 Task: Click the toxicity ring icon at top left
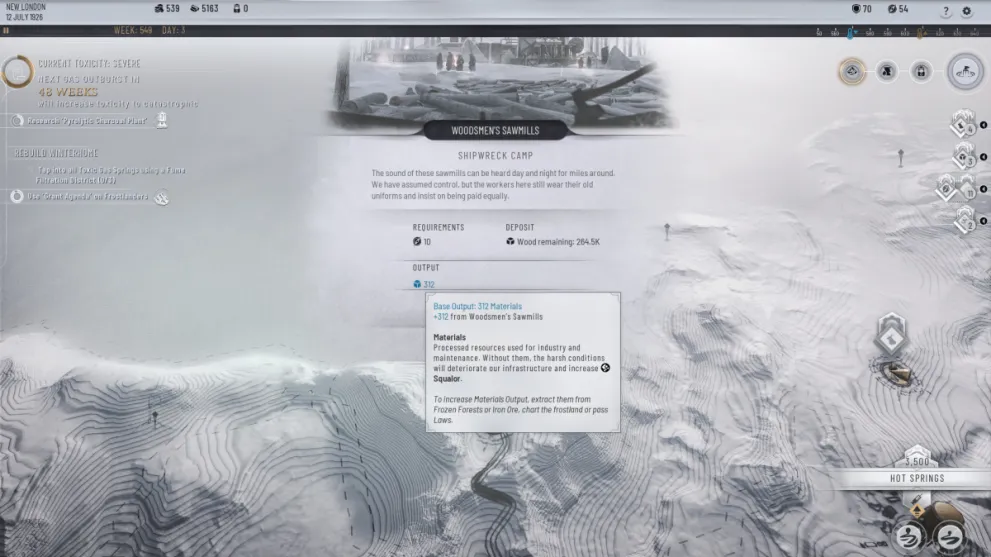pyautogui.click(x=17, y=72)
